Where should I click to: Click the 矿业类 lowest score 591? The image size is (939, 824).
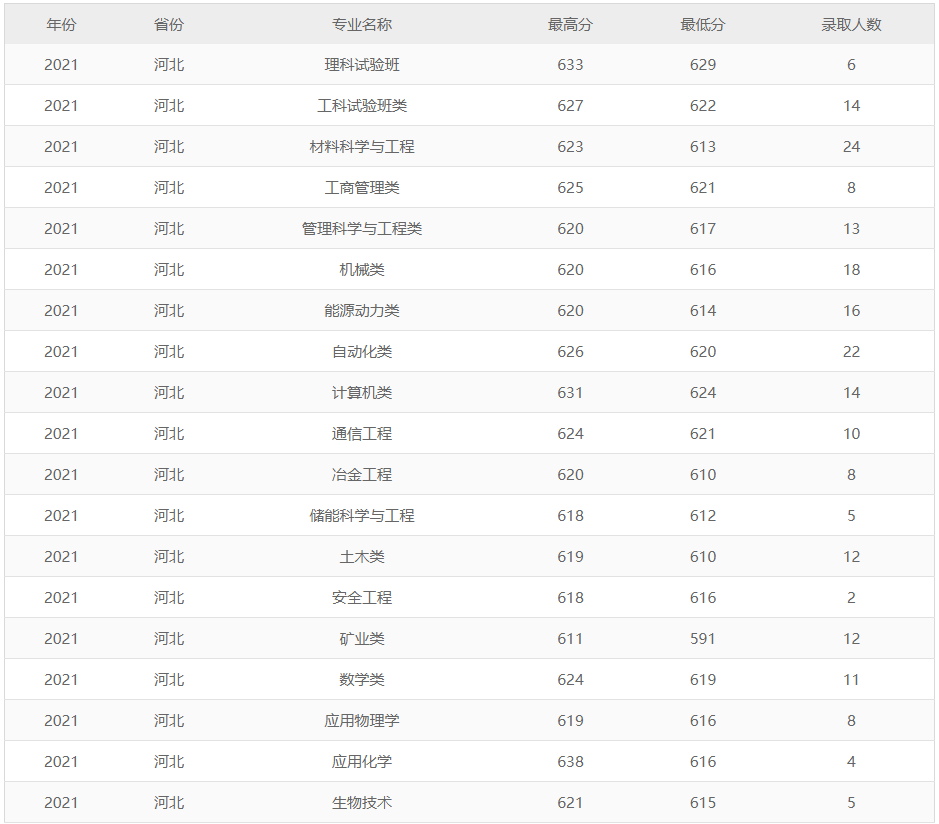(x=703, y=639)
